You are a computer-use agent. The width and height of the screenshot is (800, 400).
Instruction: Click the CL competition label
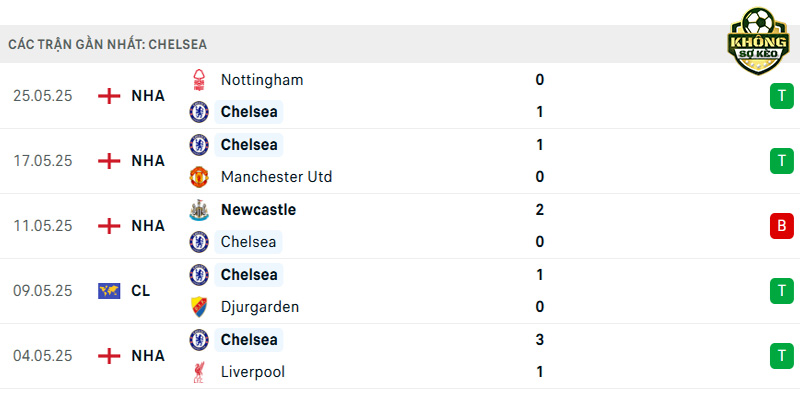[x=140, y=291]
